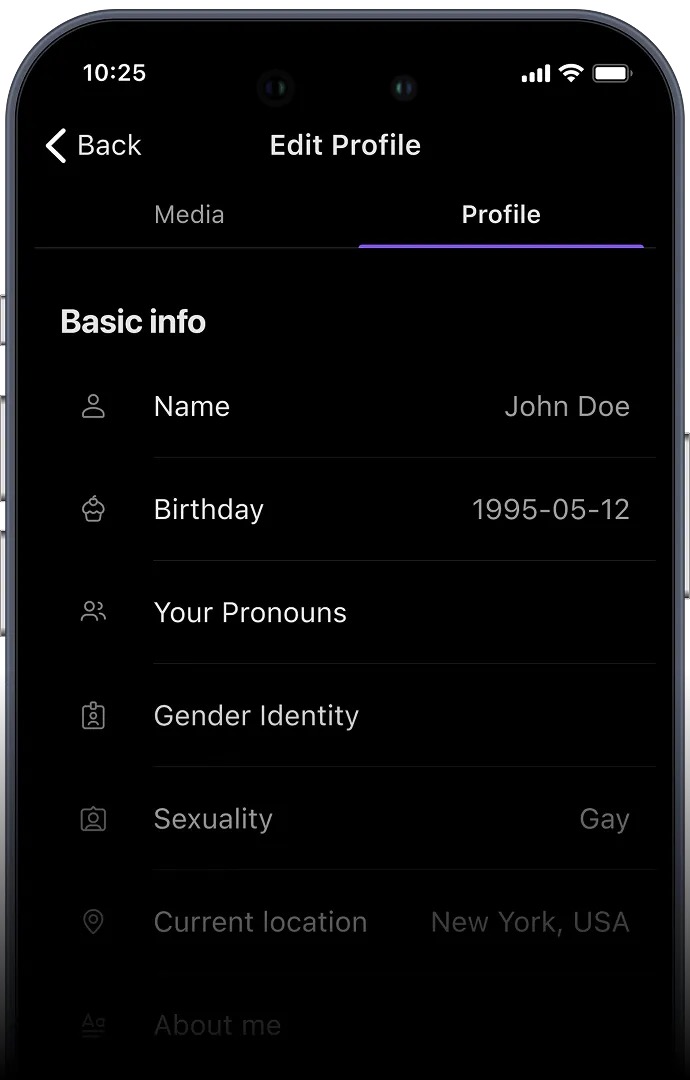Tap the Wi-Fi status icon
Screen dimensions: 690x1080
pyautogui.click(x=571, y=73)
